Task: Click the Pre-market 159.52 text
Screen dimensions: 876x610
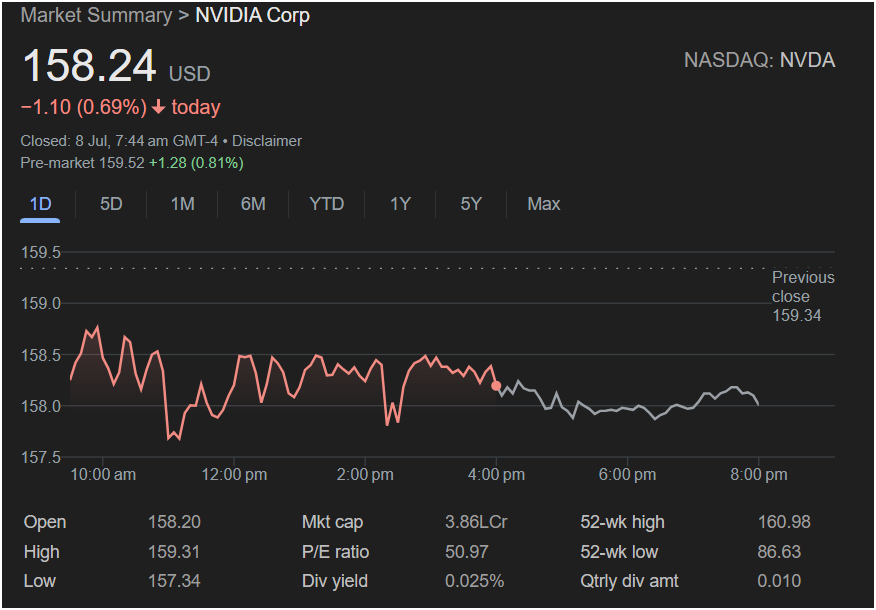Action: (x=83, y=163)
